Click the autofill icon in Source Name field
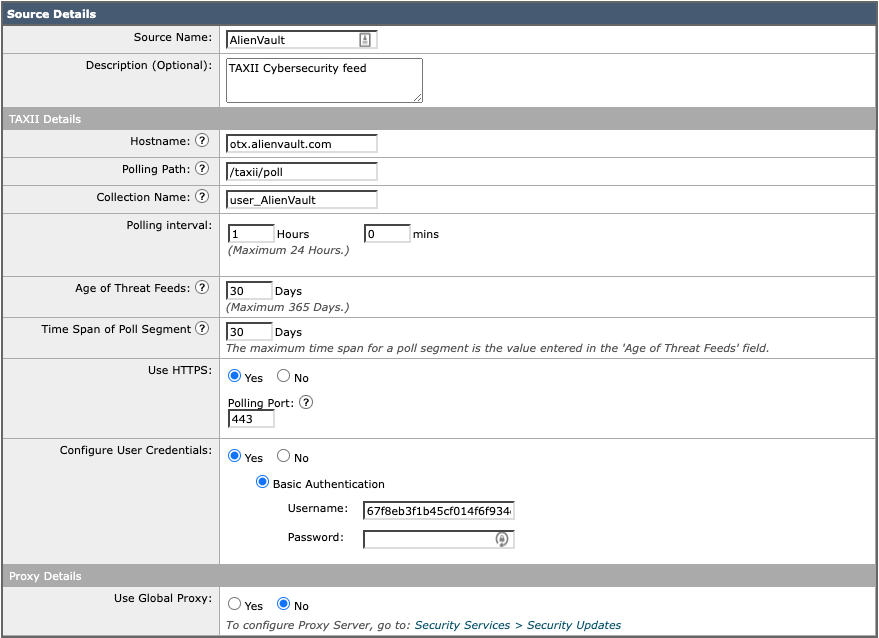This screenshot has height=638, width=879. tap(365, 40)
